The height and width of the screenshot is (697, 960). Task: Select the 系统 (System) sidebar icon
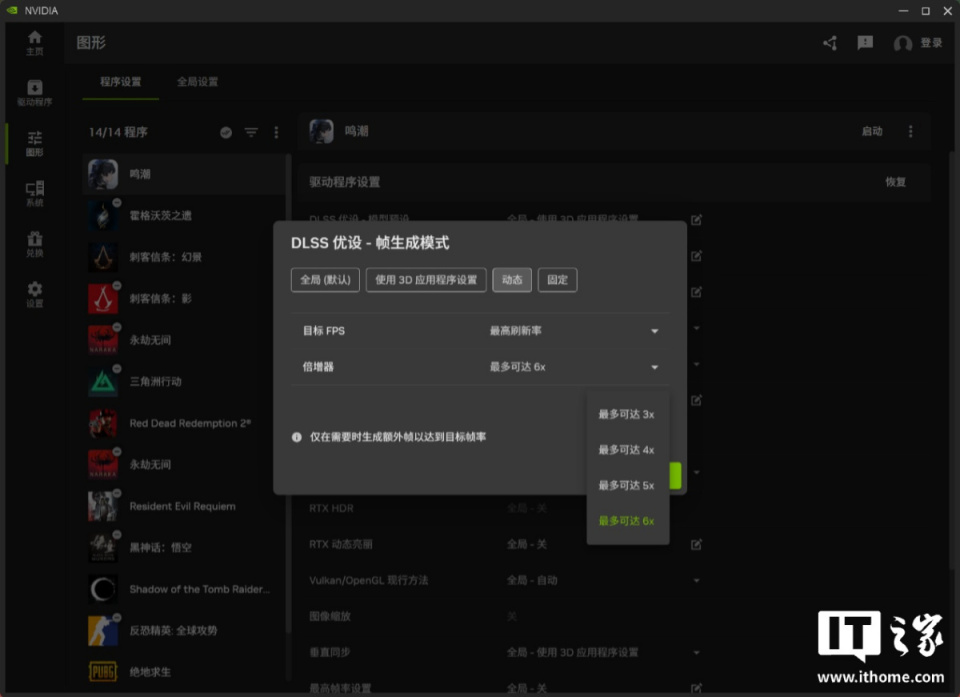33,191
